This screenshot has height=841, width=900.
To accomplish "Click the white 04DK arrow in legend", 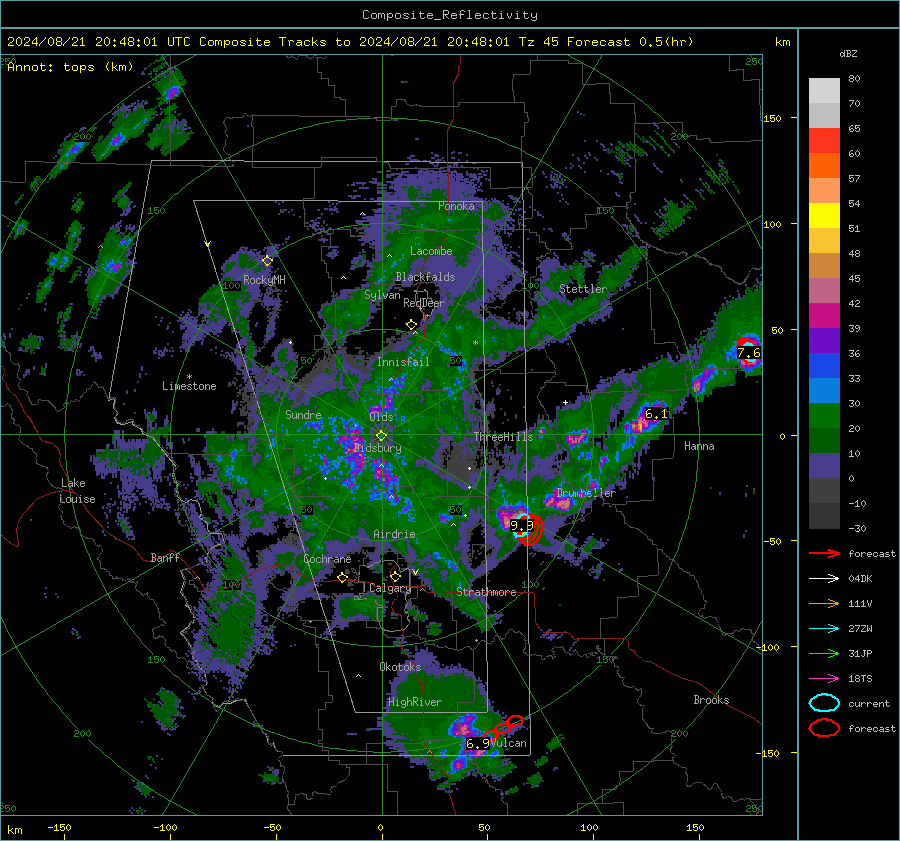I will click(824, 578).
